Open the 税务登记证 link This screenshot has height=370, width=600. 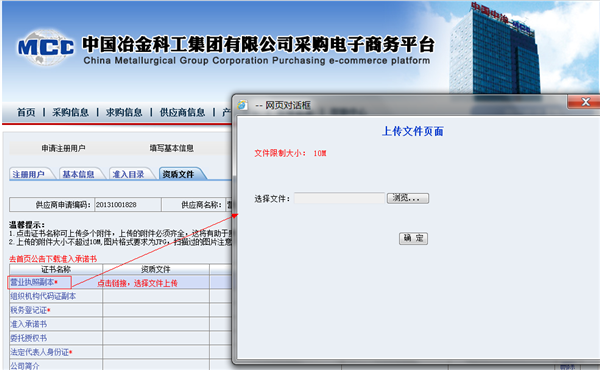pyautogui.click(x=29, y=310)
